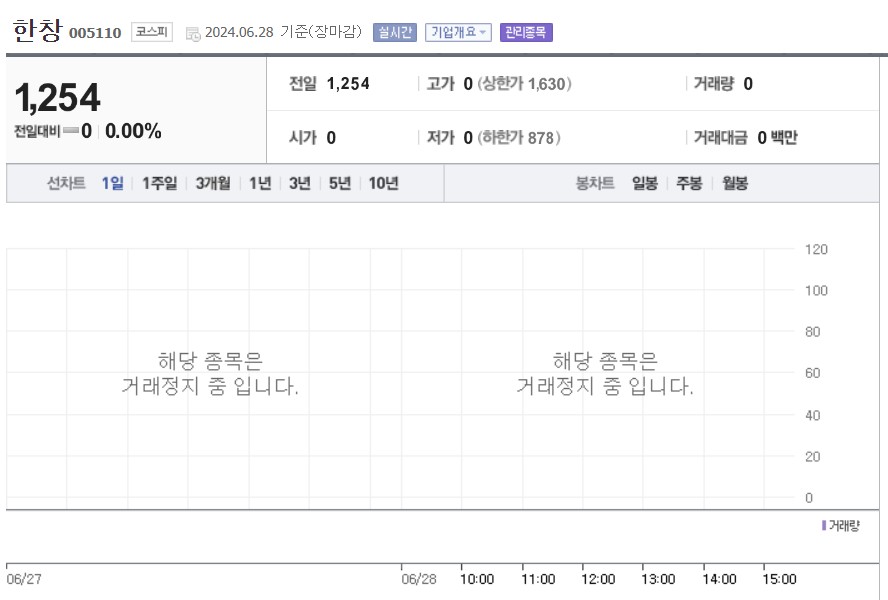Click the 전일 1,254 value
888x600 pixels.
coord(348,84)
